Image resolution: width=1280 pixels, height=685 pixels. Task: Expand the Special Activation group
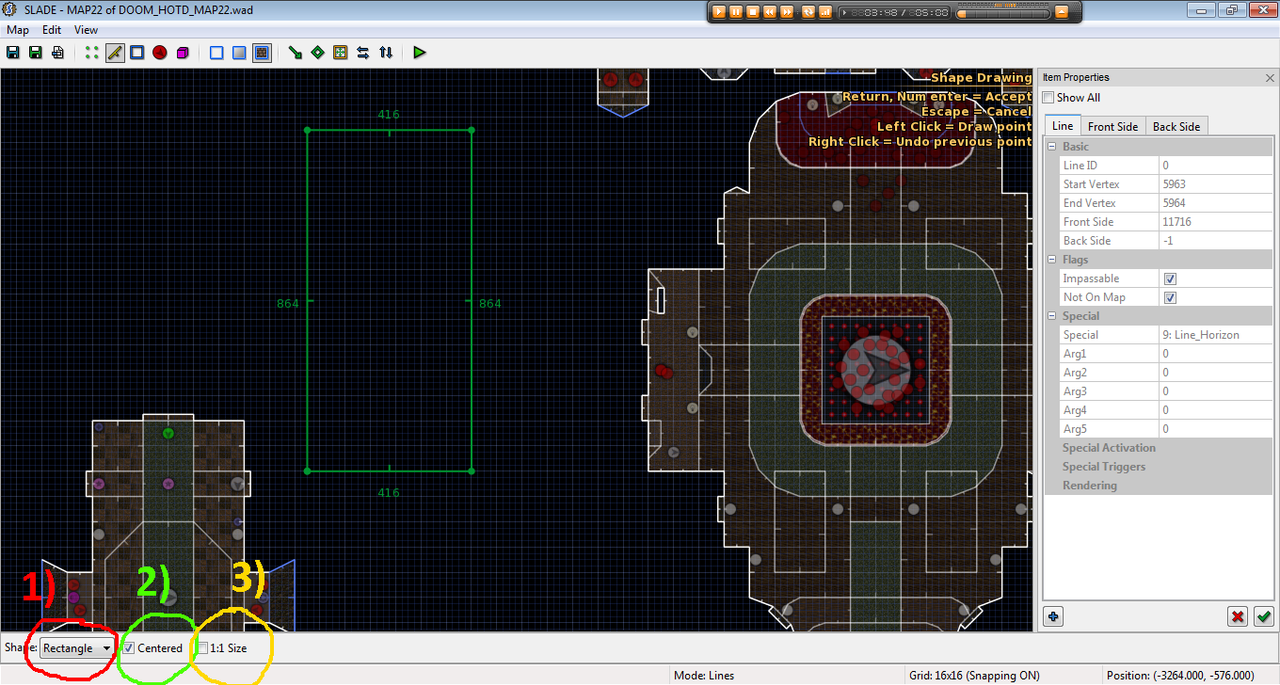1108,448
